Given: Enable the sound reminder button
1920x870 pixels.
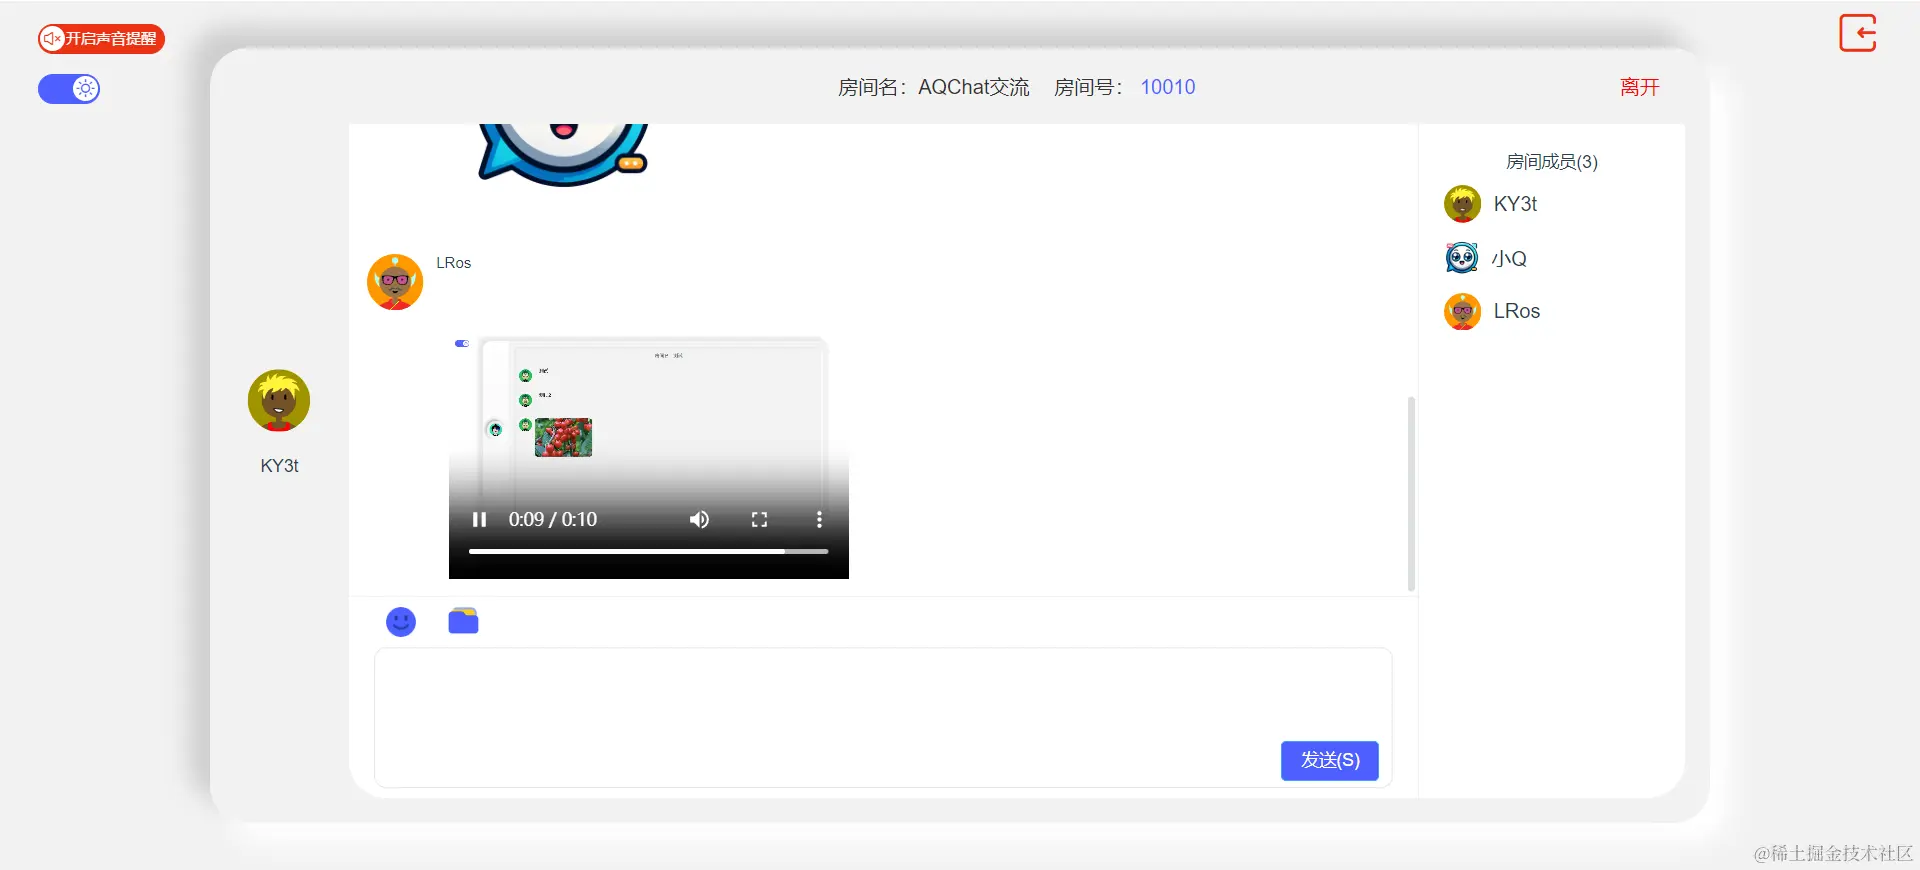Looking at the screenshot, I should [x=101, y=39].
